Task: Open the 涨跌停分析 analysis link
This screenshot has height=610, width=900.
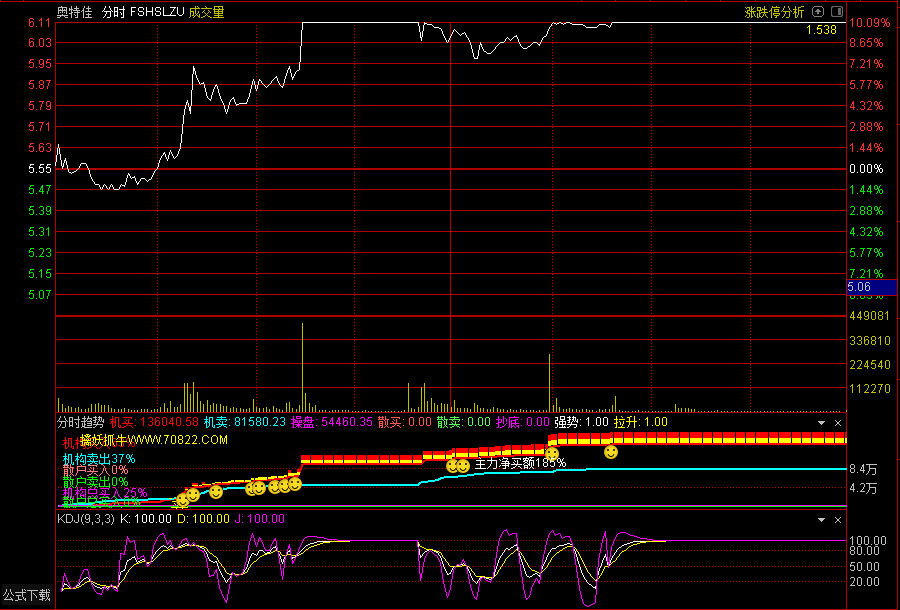Action: [x=774, y=12]
